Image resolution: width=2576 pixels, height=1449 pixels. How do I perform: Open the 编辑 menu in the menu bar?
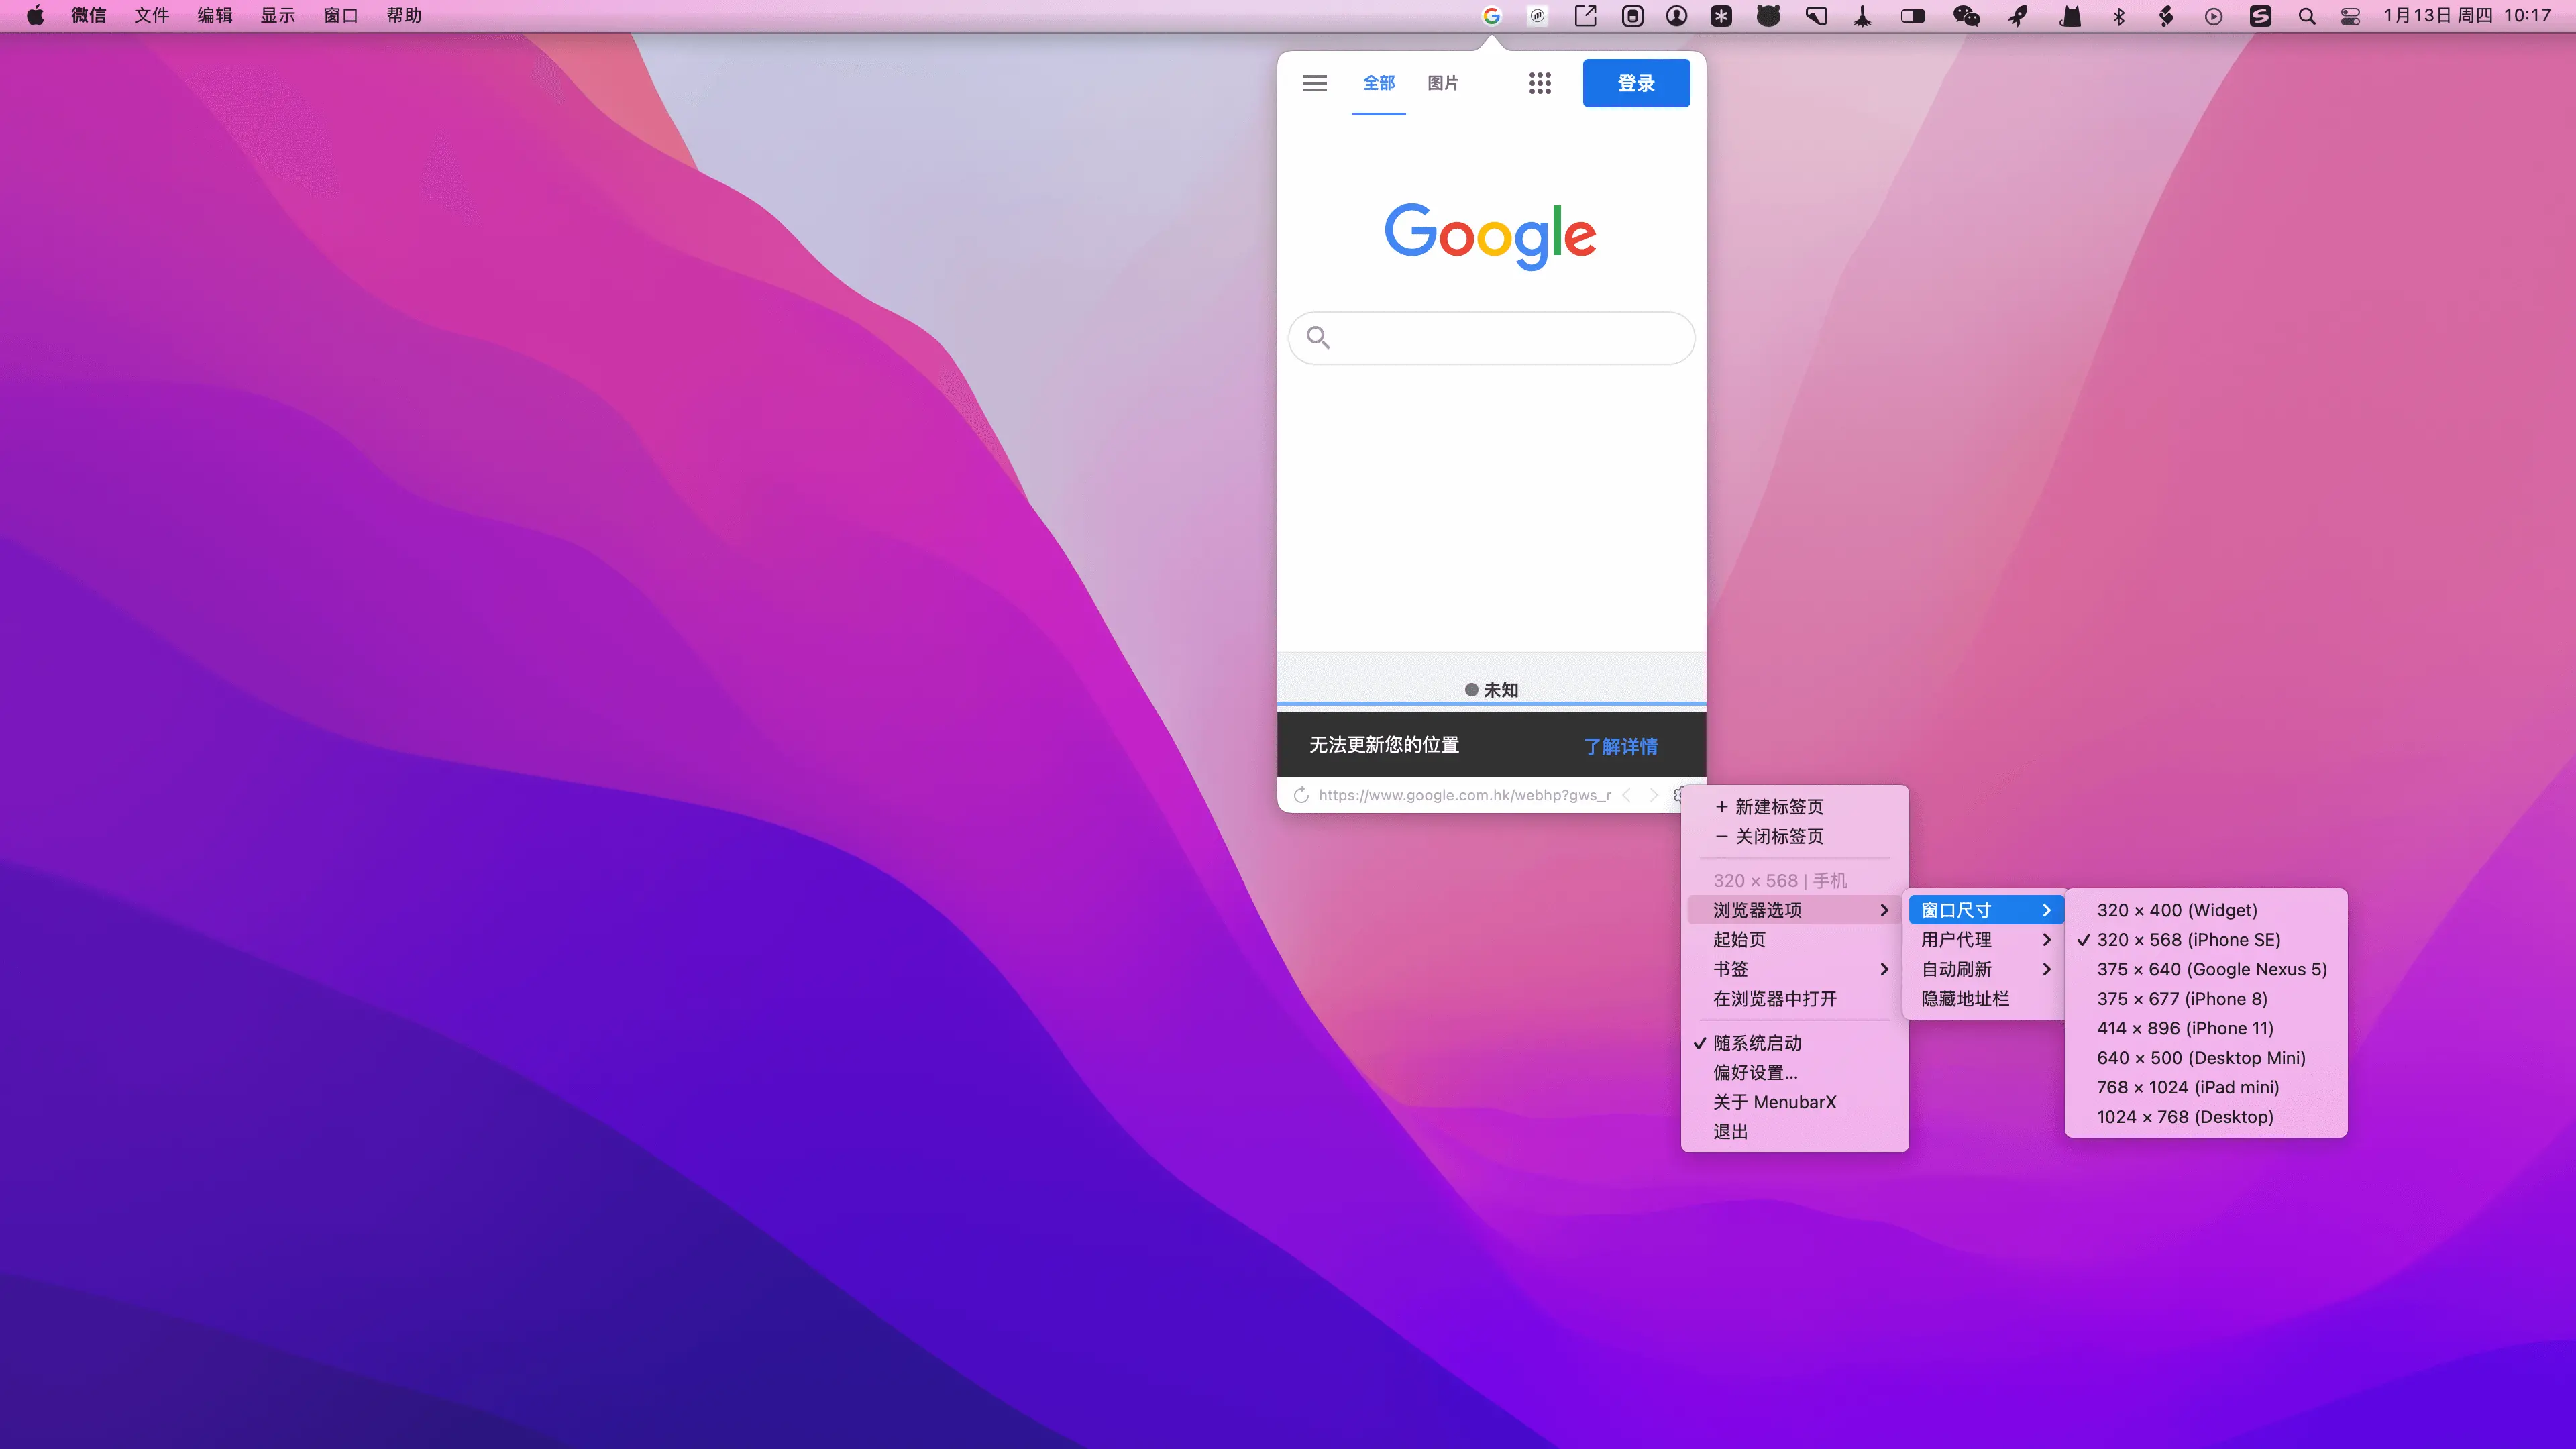(x=215, y=16)
